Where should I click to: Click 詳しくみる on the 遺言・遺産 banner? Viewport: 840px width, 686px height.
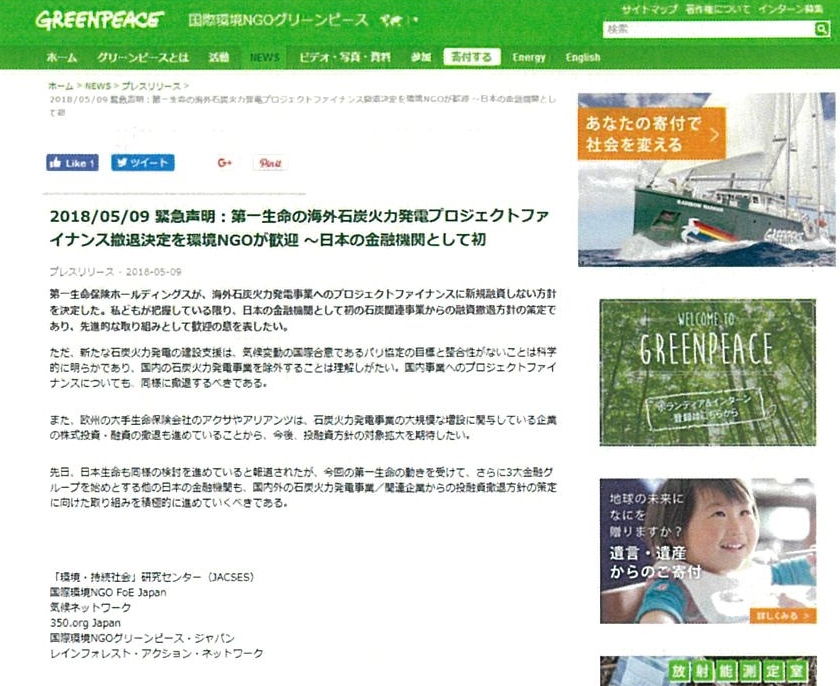pos(783,616)
